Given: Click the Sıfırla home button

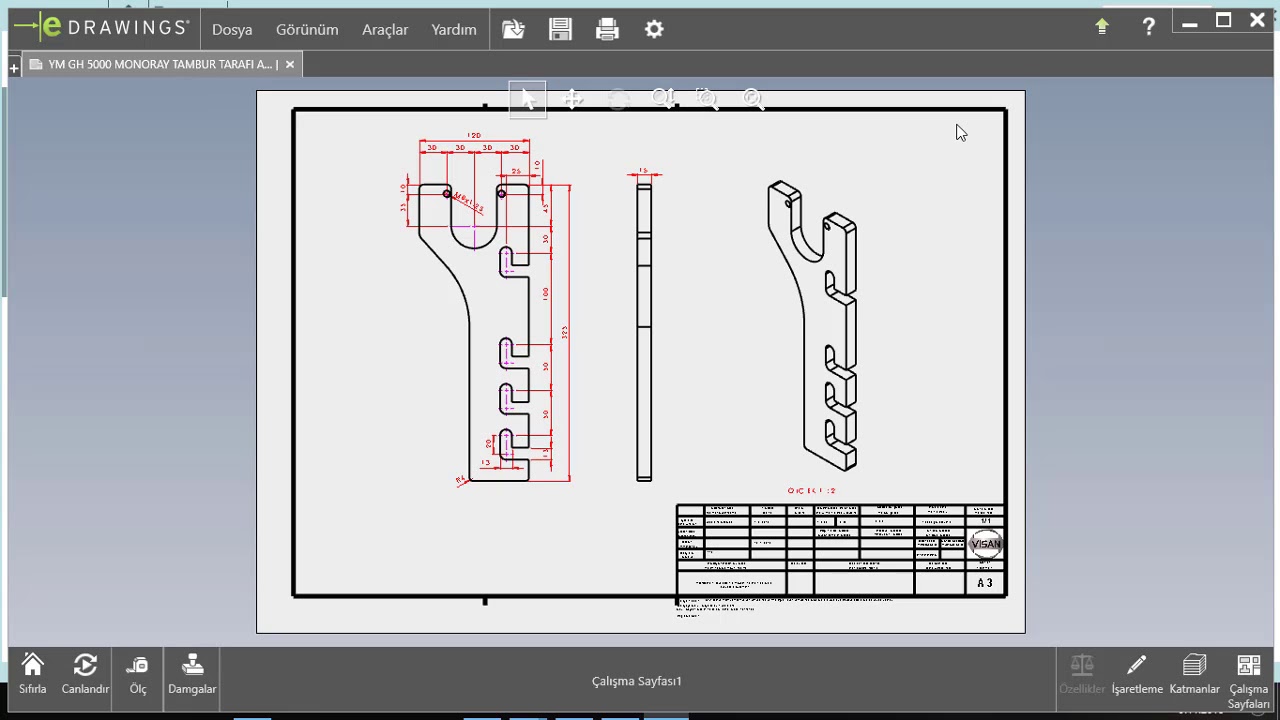Looking at the screenshot, I should pos(33,674).
